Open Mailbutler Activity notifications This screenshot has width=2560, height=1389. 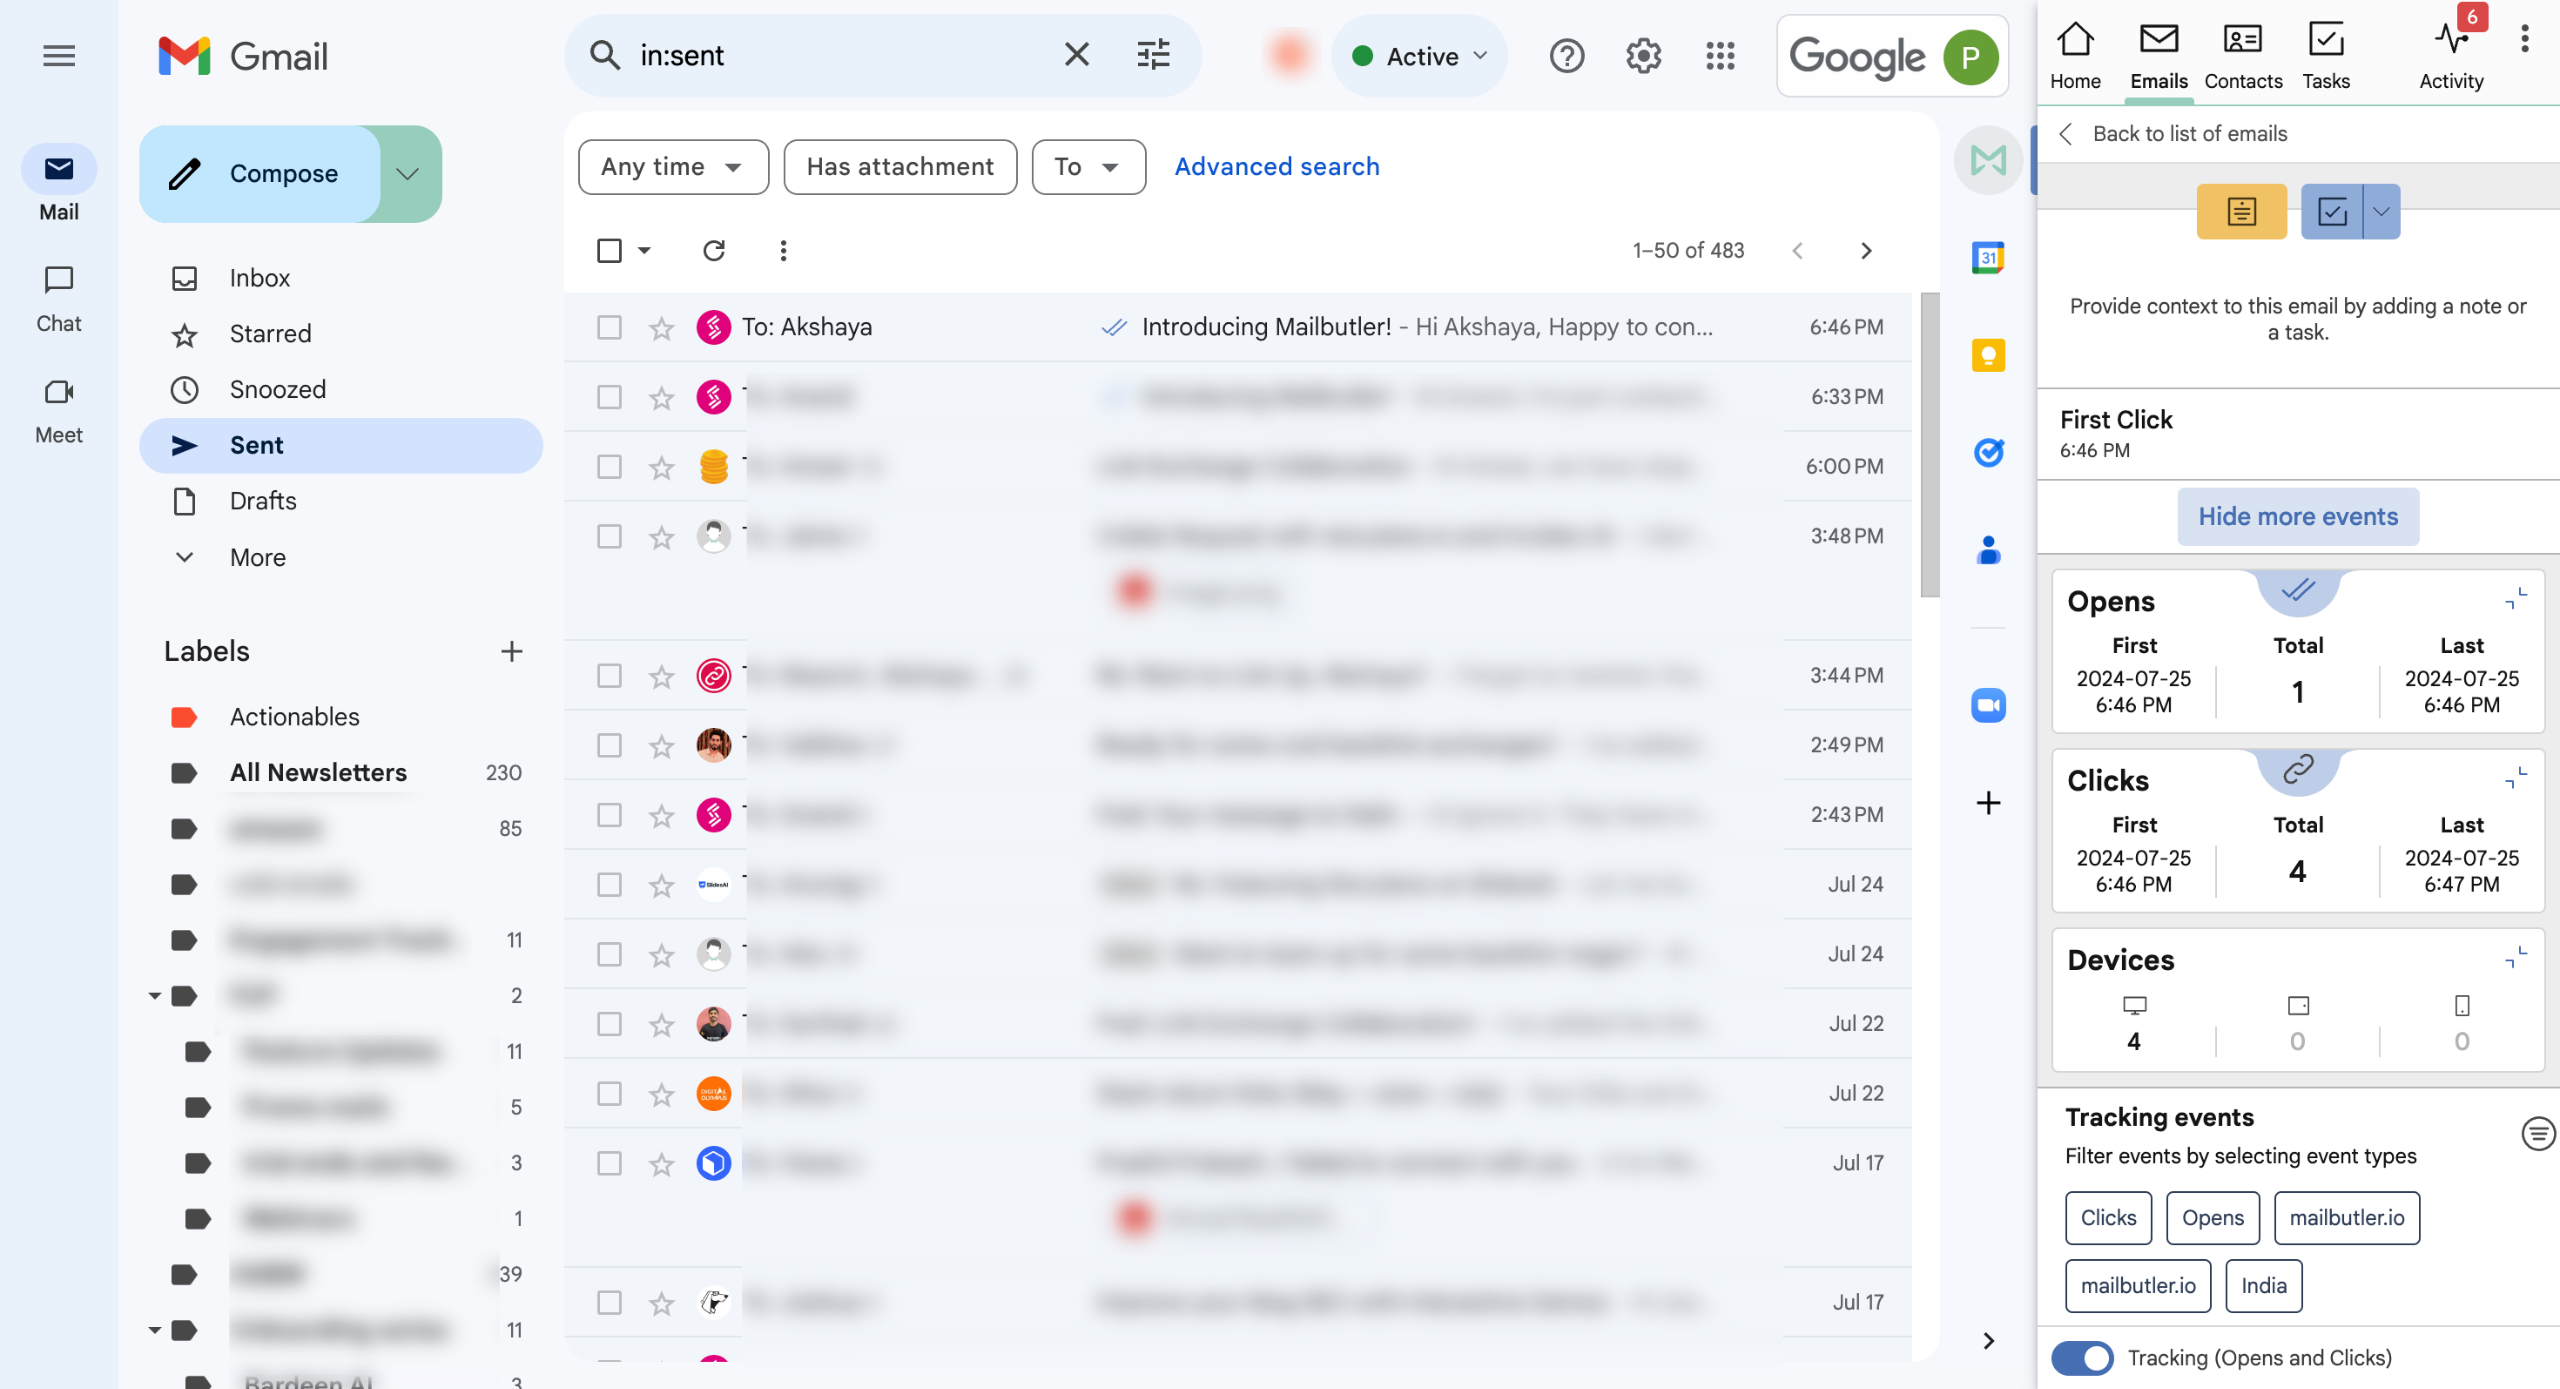[2451, 55]
